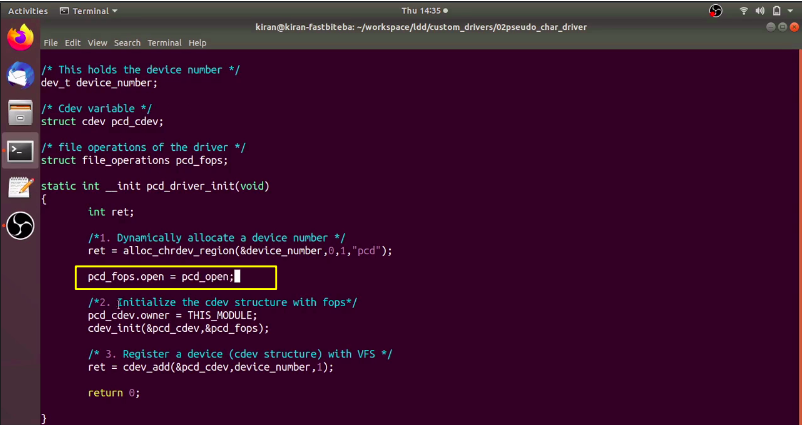Viewport: 802px width, 425px height.
Task: Open the Search menu
Action: click(x=127, y=43)
